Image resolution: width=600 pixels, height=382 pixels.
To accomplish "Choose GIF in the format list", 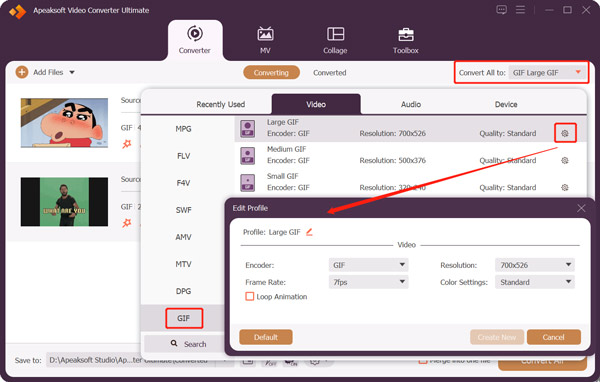I will [184, 318].
